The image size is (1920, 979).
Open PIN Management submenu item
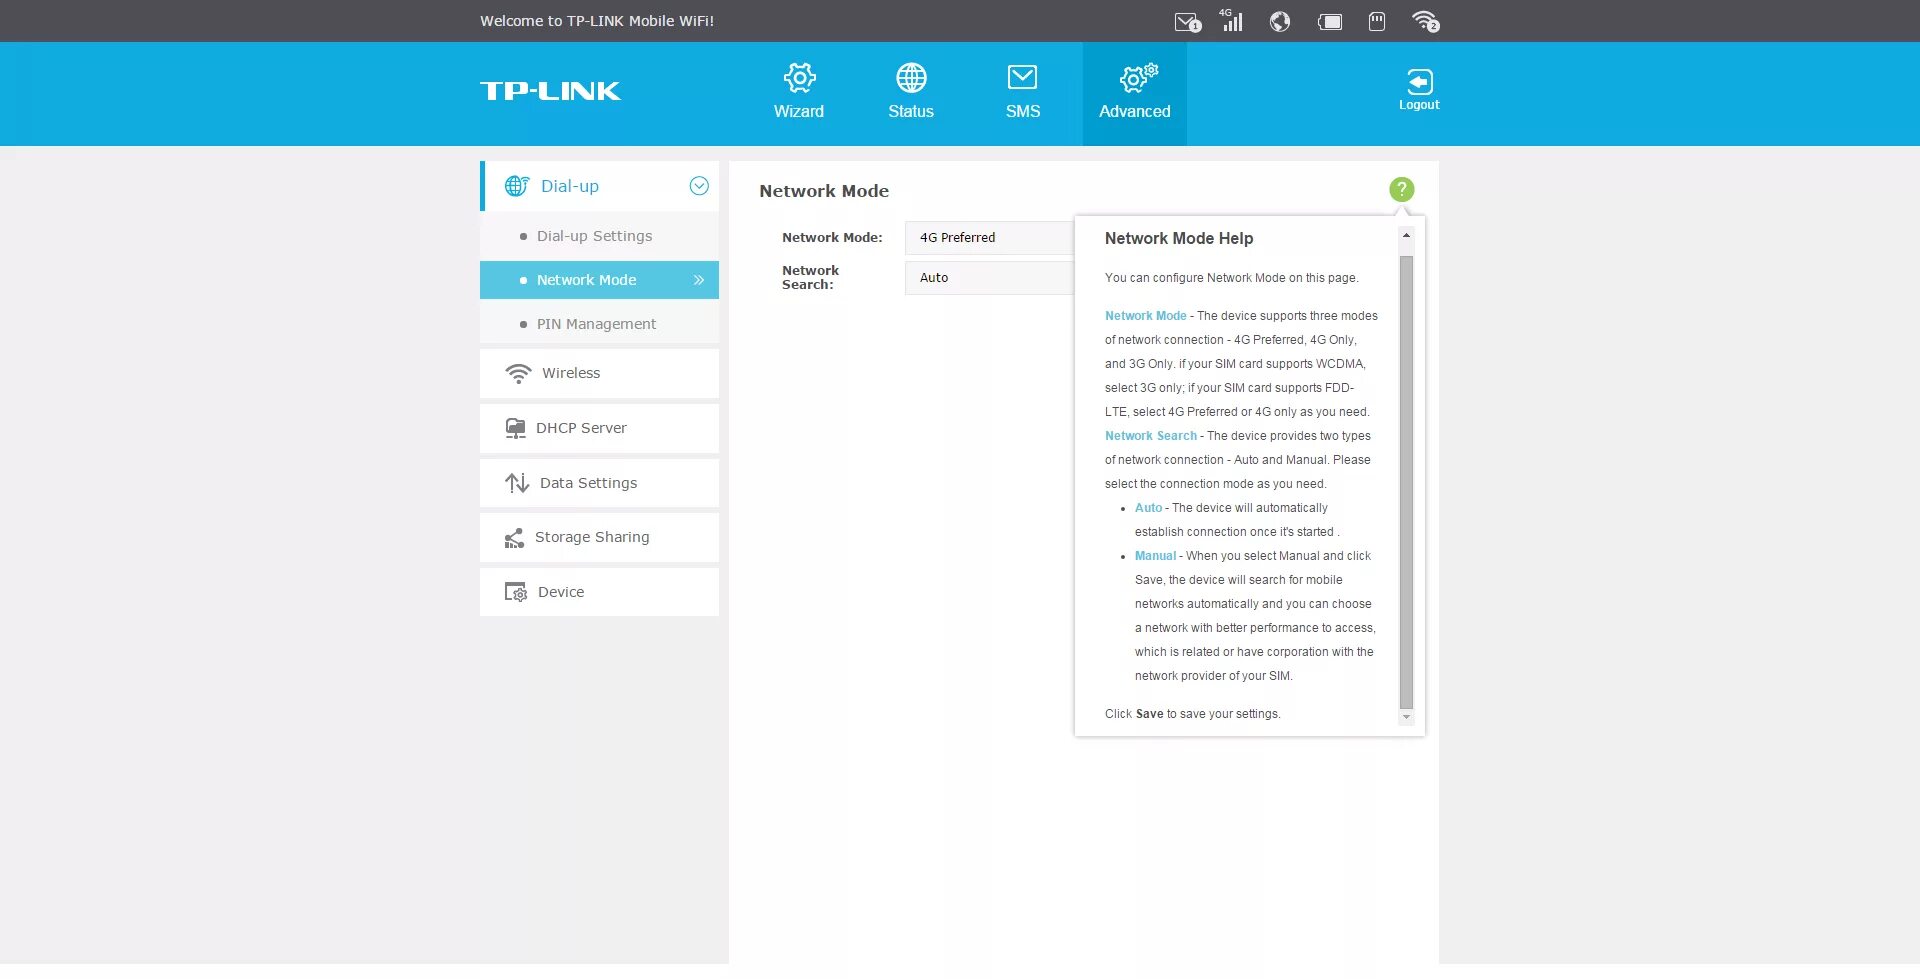pyautogui.click(x=599, y=324)
